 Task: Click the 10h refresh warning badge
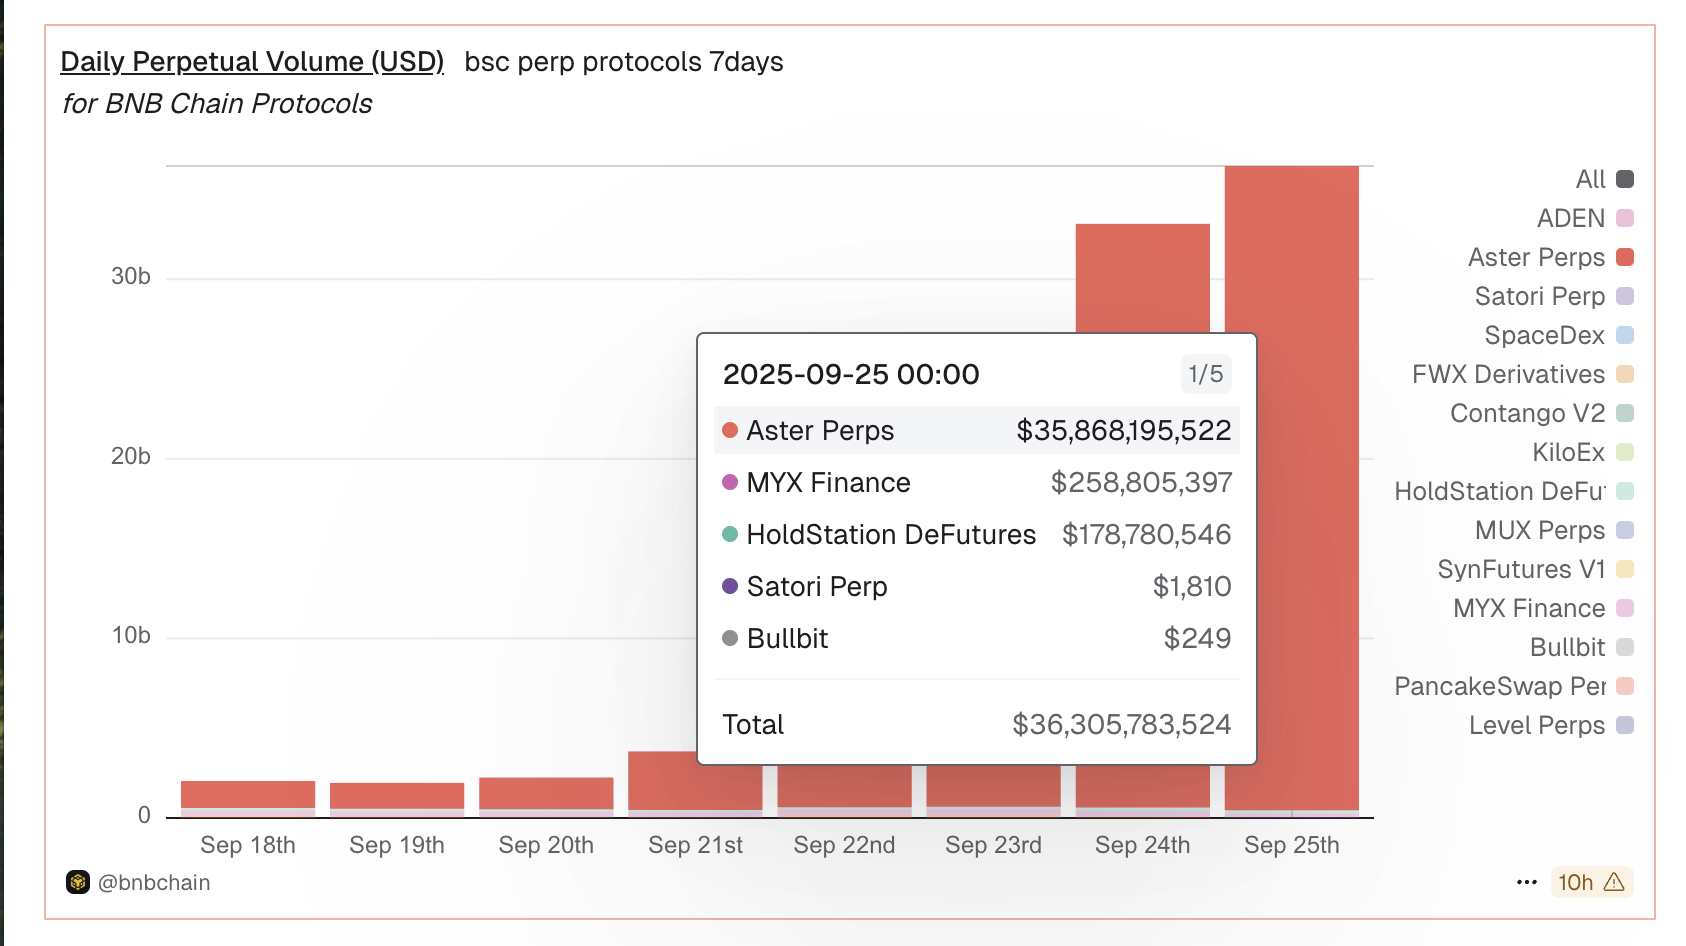click(1590, 882)
